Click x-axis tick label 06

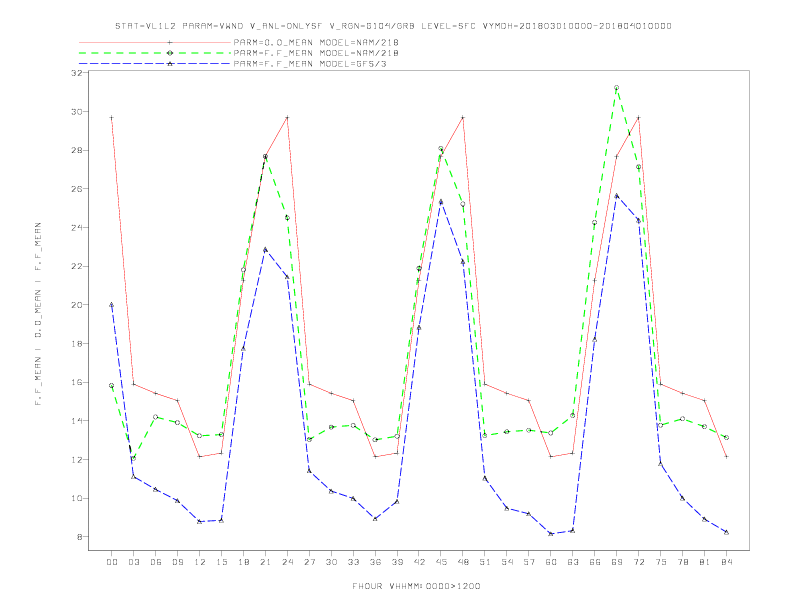(x=156, y=562)
